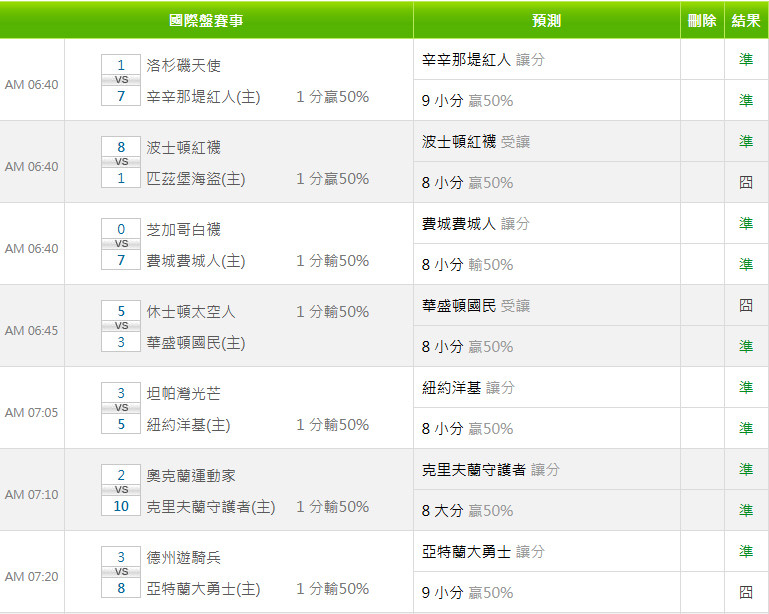Click score 5 beside 休士頓太空人
Image resolution: width=769 pixels, height=614 pixels.
(121, 310)
